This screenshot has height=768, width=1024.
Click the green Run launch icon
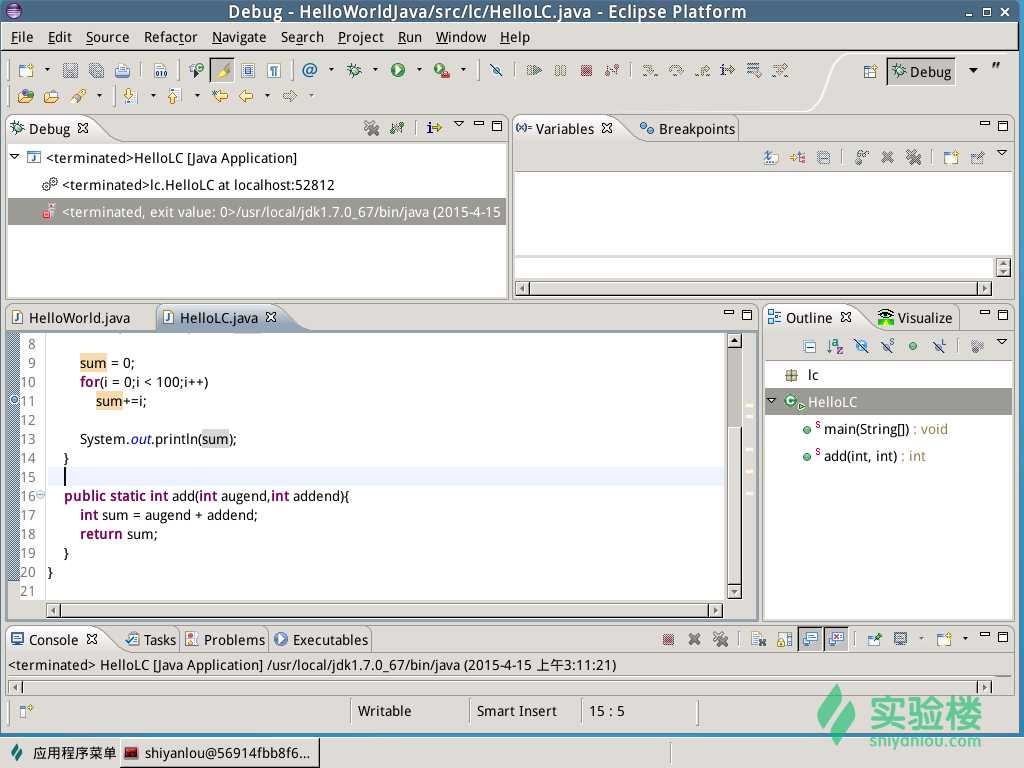tap(398, 70)
